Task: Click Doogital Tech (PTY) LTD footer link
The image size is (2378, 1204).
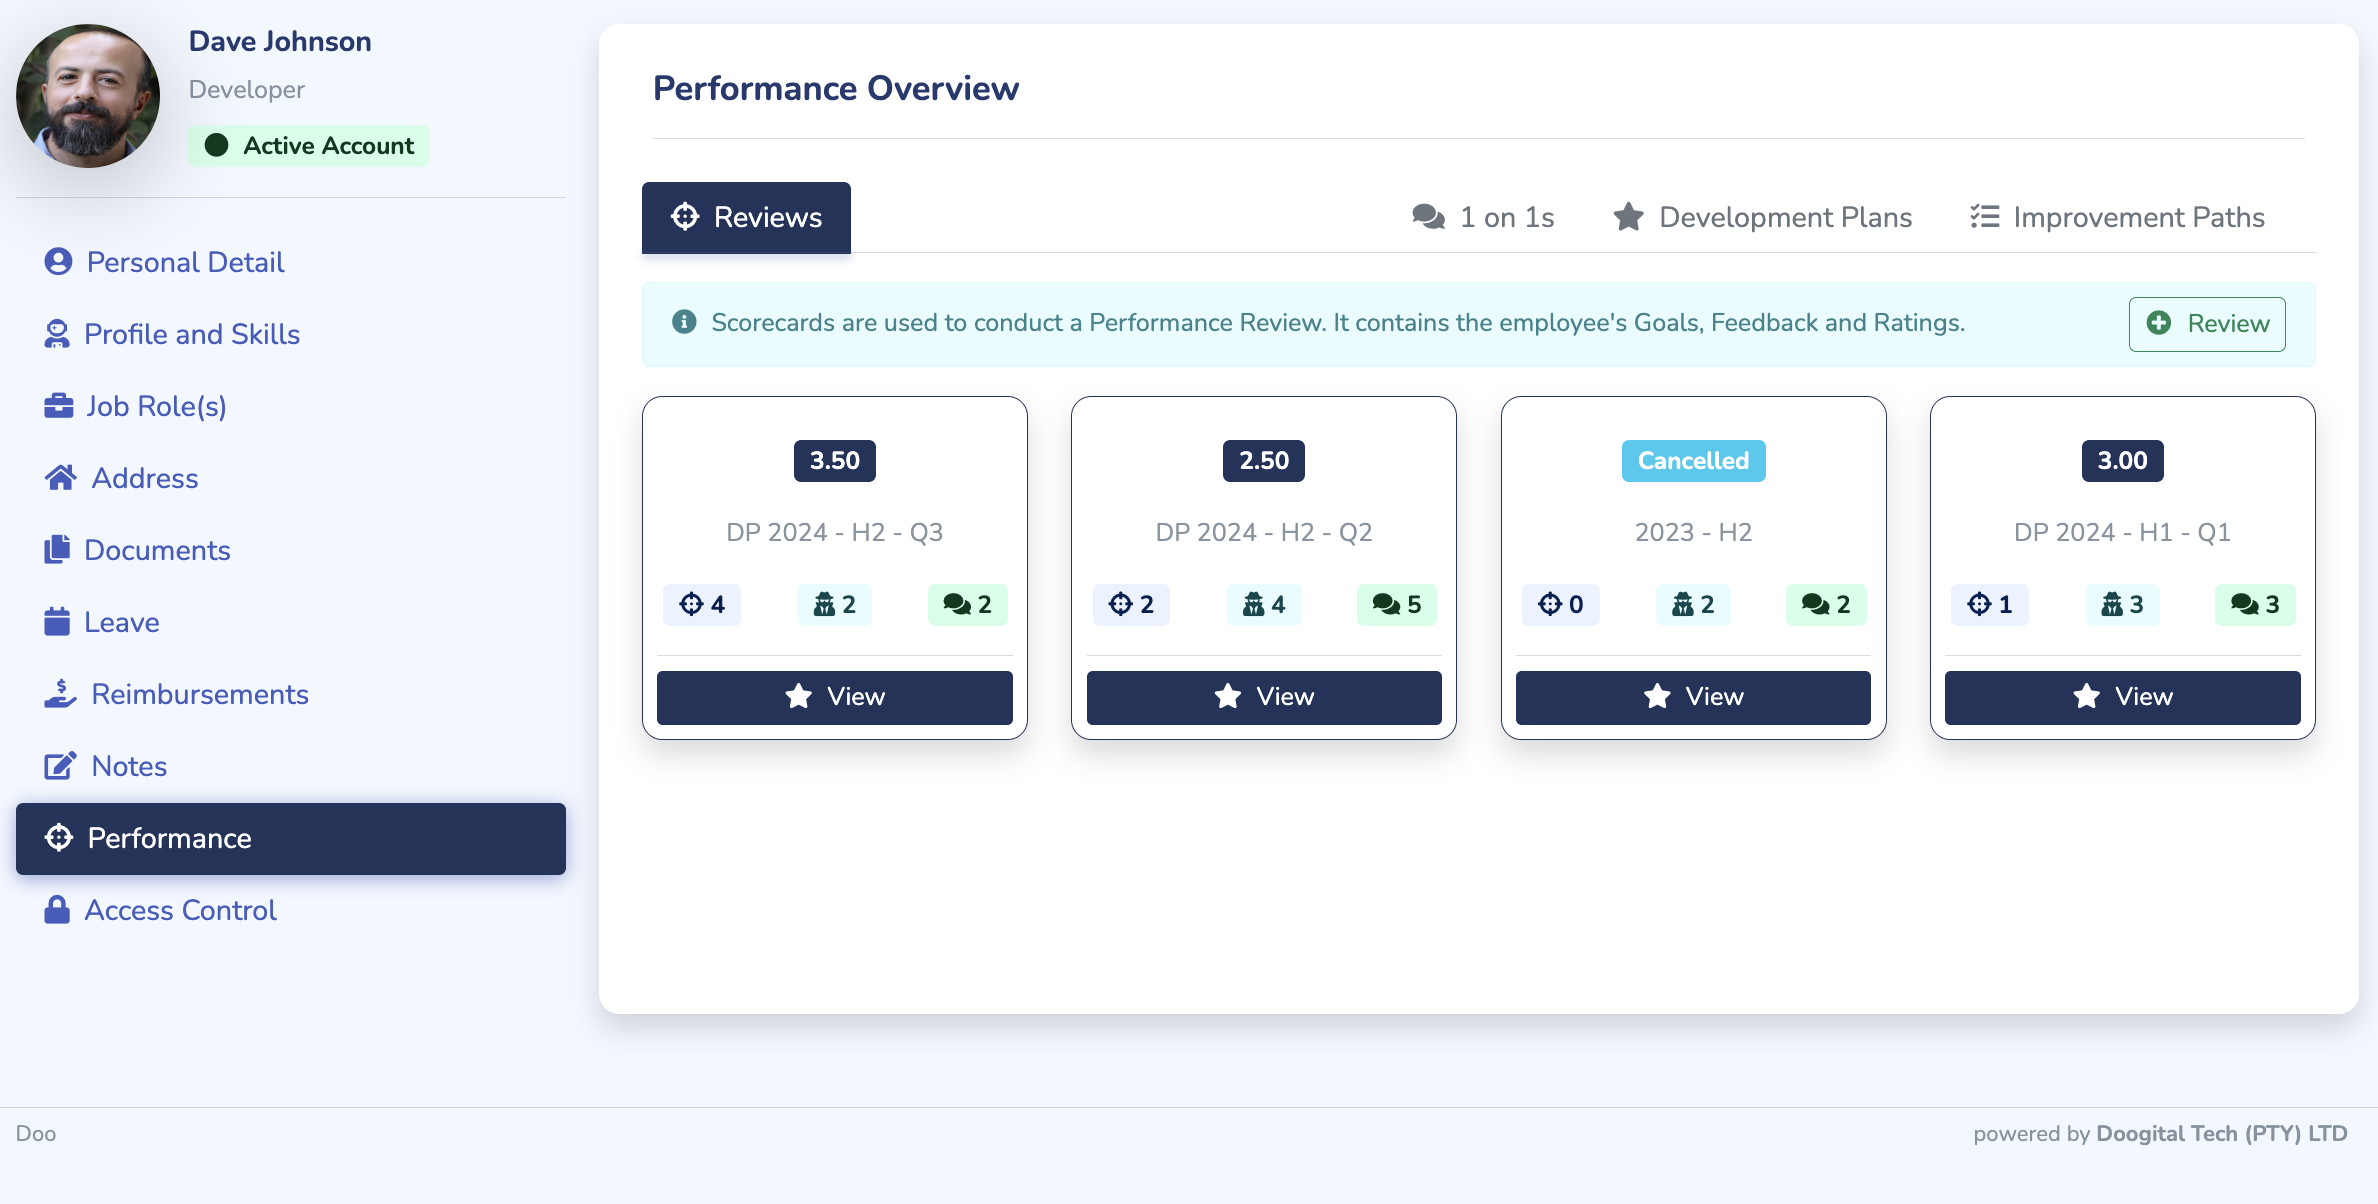Action: (x=2221, y=1133)
